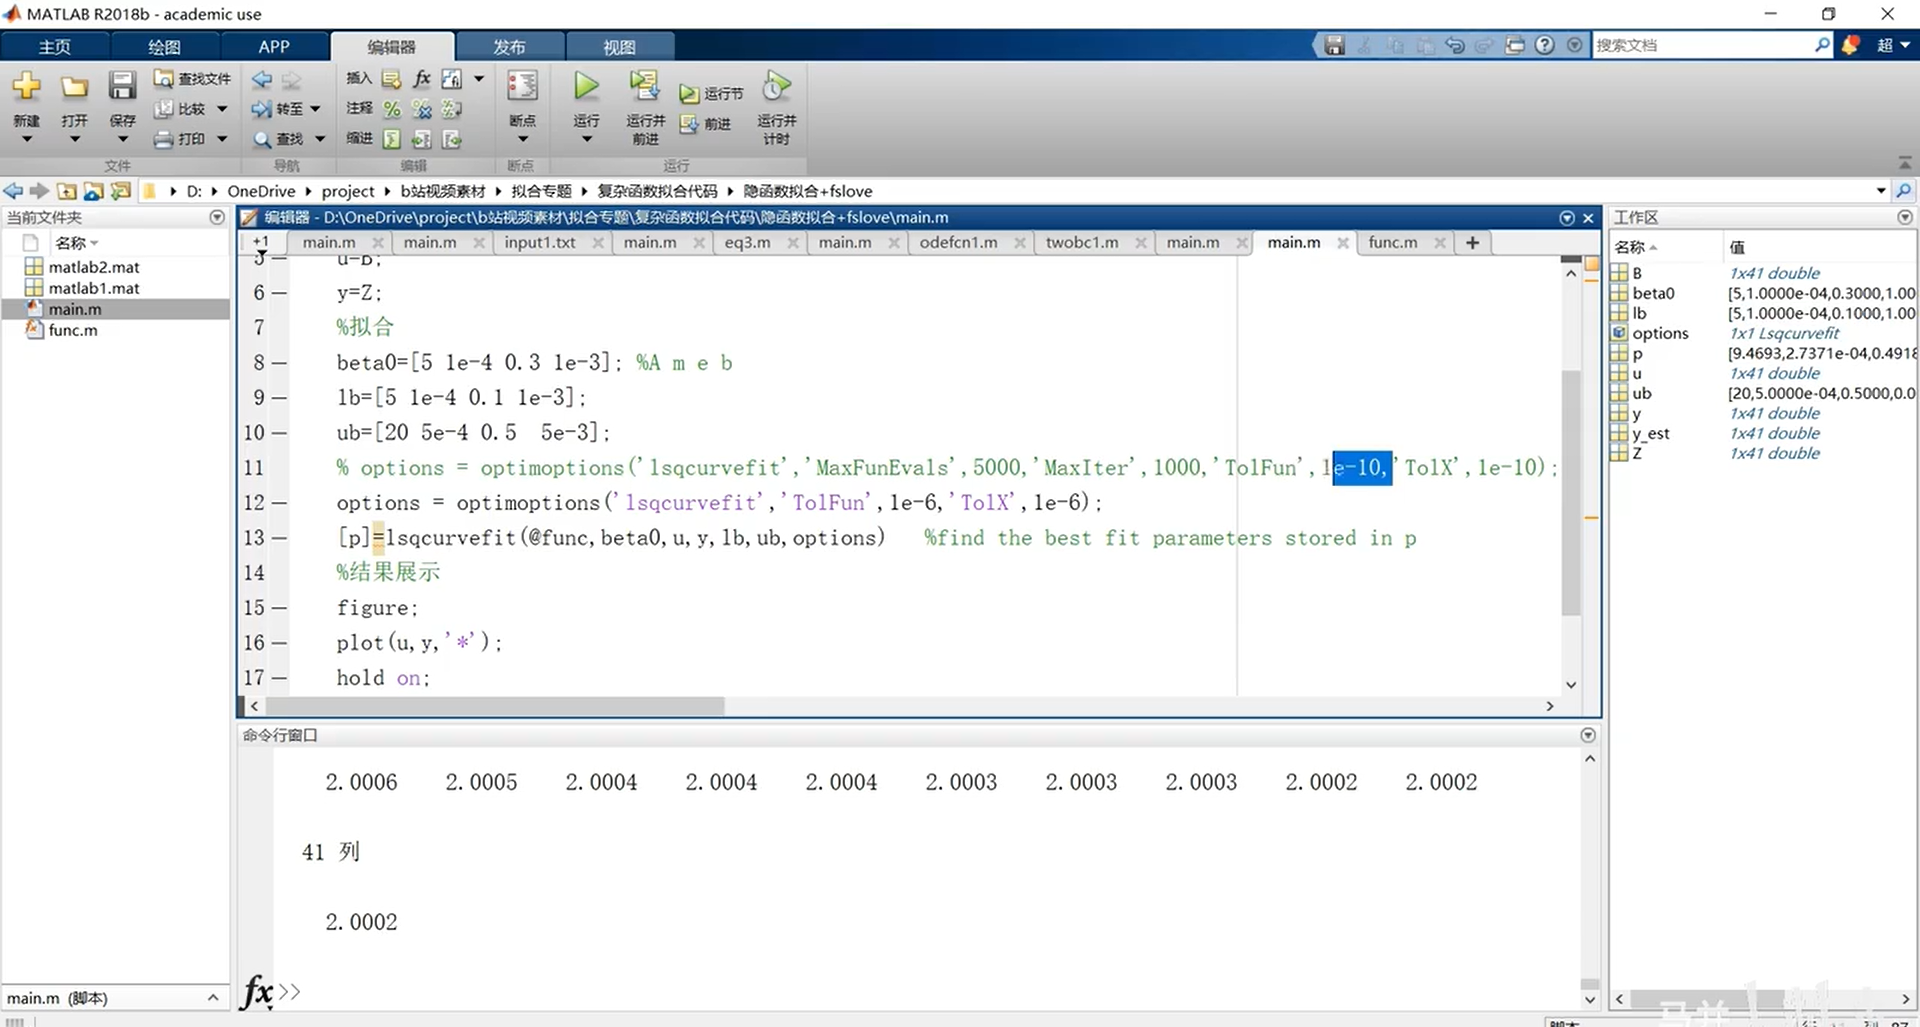Image resolution: width=1920 pixels, height=1027 pixels.
Task: Click the increase indent icon
Action: pyautogui.click(x=422, y=139)
